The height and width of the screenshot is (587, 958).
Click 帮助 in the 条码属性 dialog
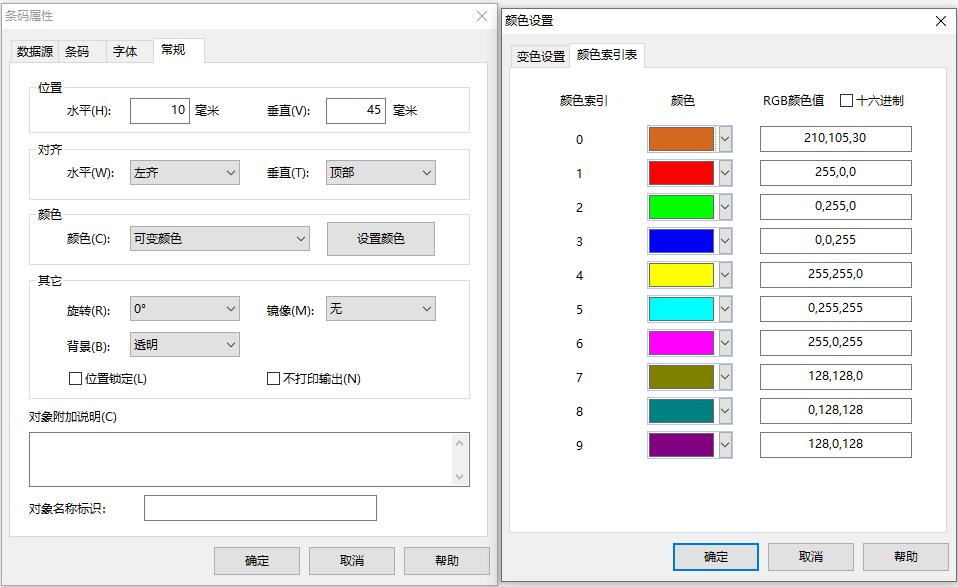447,561
